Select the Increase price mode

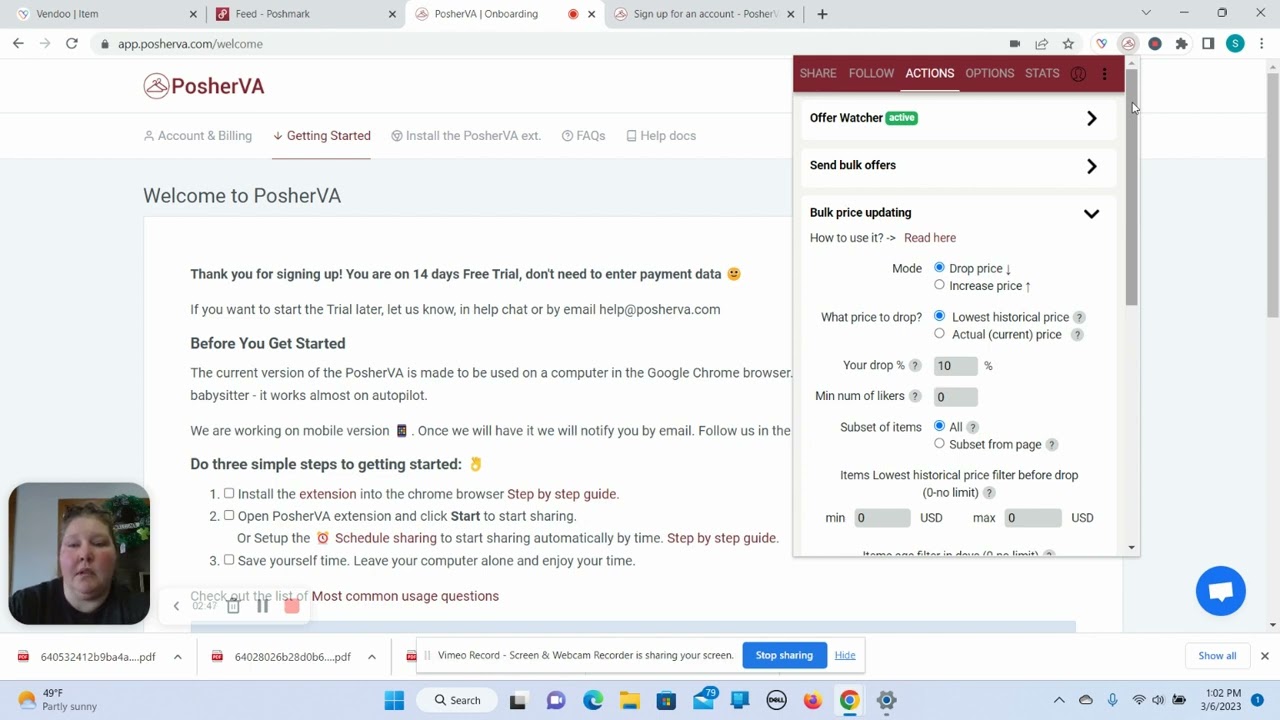click(x=939, y=285)
